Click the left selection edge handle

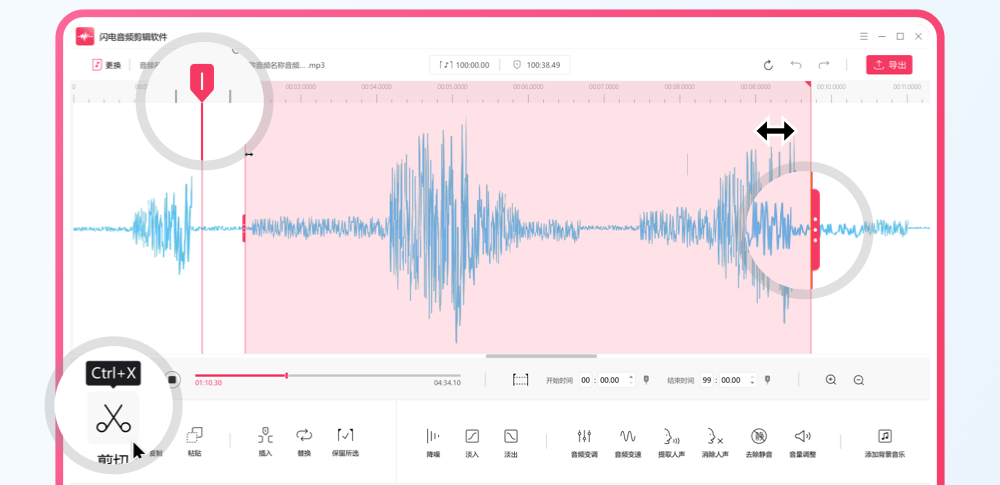pos(244,228)
